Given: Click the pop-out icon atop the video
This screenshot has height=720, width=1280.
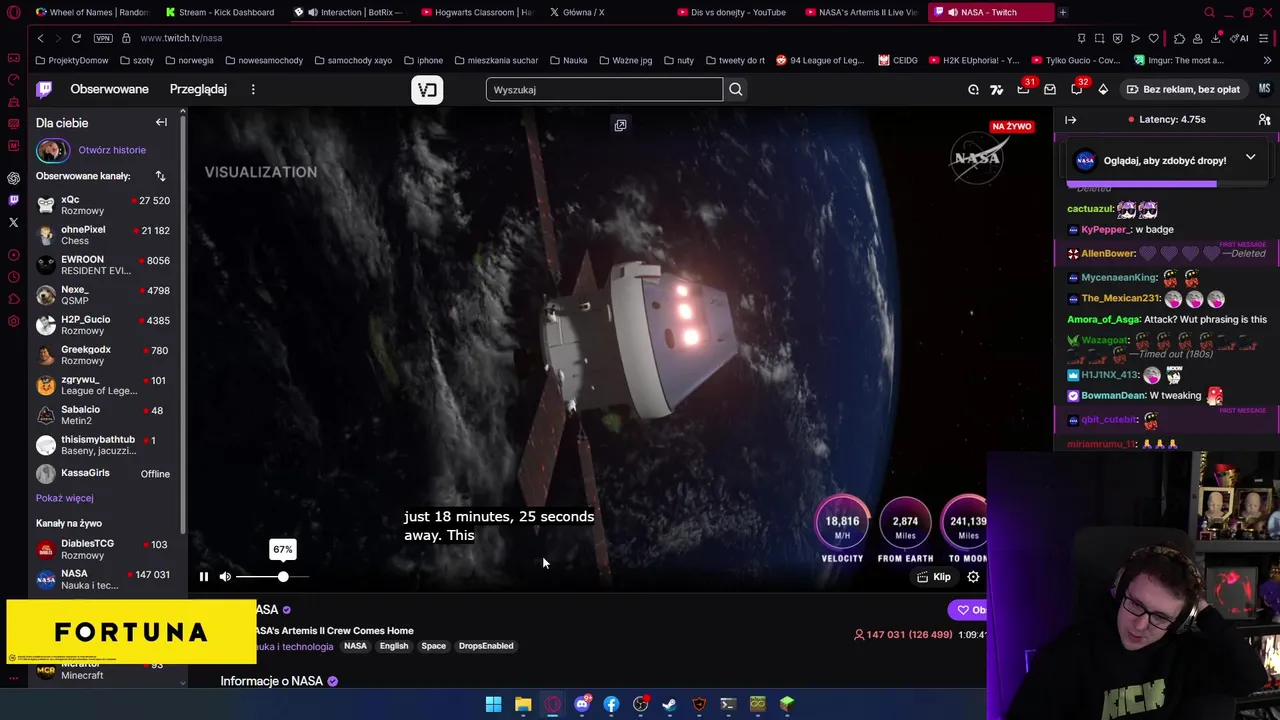Looking at the screenshot, I should (x=620, y=125).
